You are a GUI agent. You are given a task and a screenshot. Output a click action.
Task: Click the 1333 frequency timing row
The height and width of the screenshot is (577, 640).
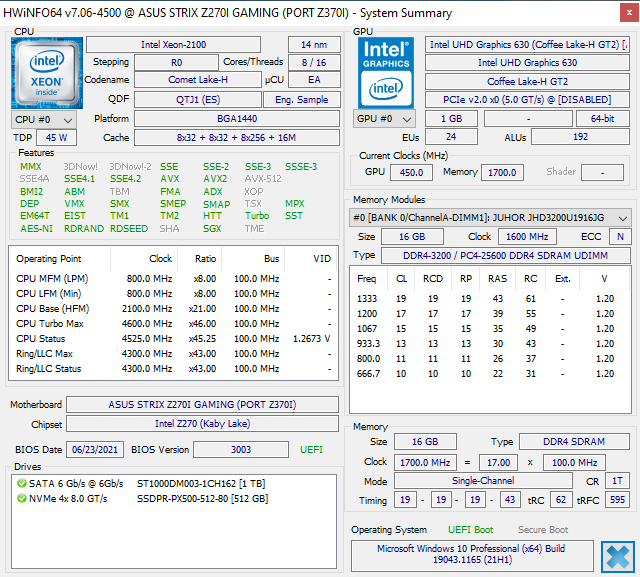tap(489, 299)
